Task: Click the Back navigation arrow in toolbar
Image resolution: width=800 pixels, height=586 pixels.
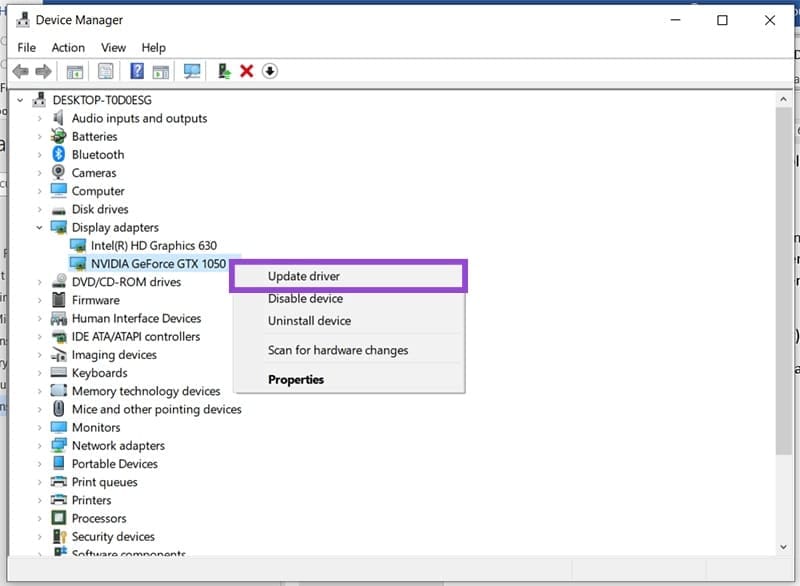Action: pos(21,70)
